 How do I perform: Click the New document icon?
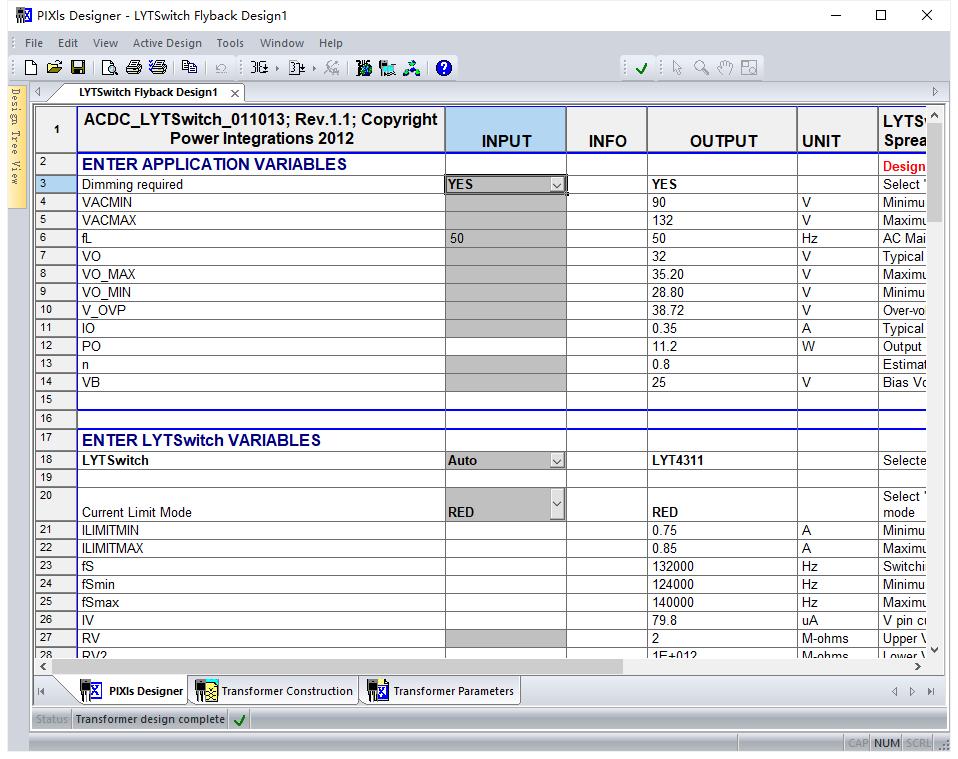(31, 68)
